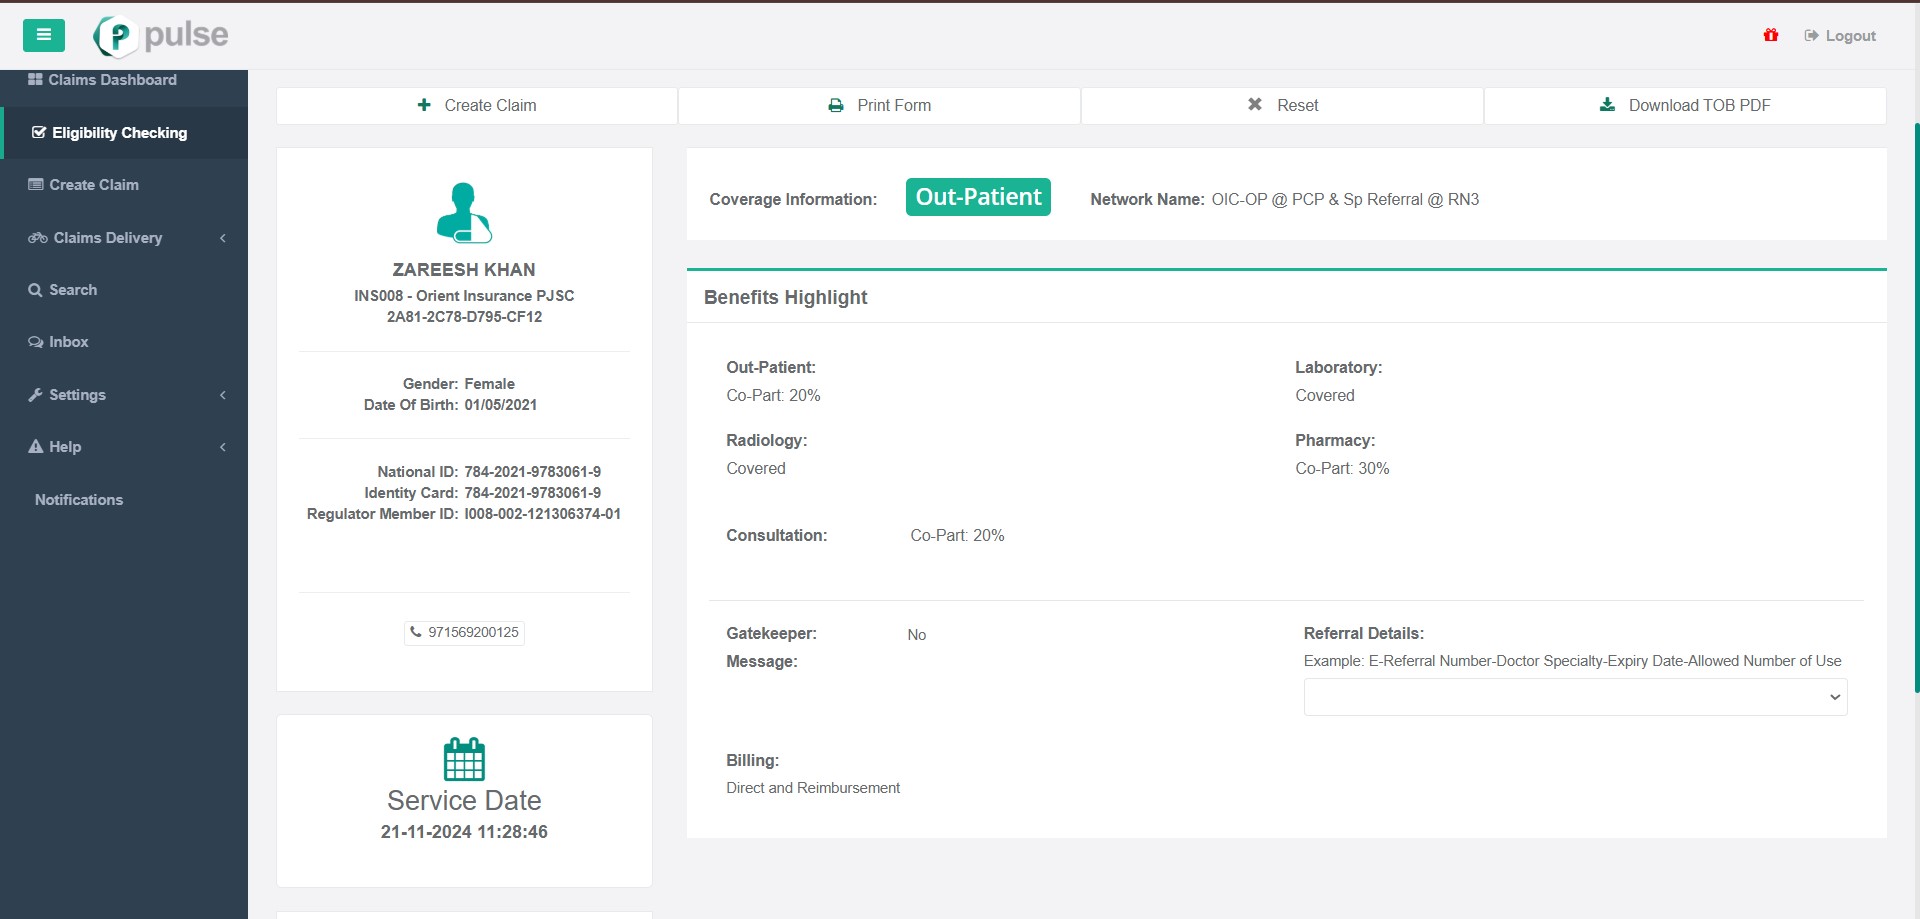Click the plus icon beside Create Claim

424,105
